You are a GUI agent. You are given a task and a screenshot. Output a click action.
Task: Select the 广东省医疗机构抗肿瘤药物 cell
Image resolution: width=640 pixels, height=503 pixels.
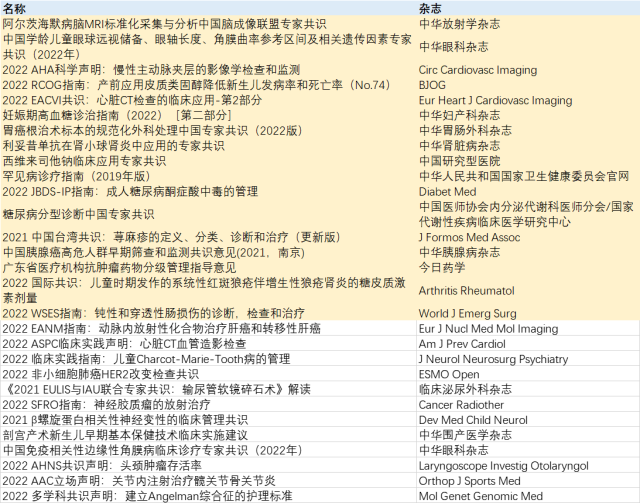tap(208, 267)
